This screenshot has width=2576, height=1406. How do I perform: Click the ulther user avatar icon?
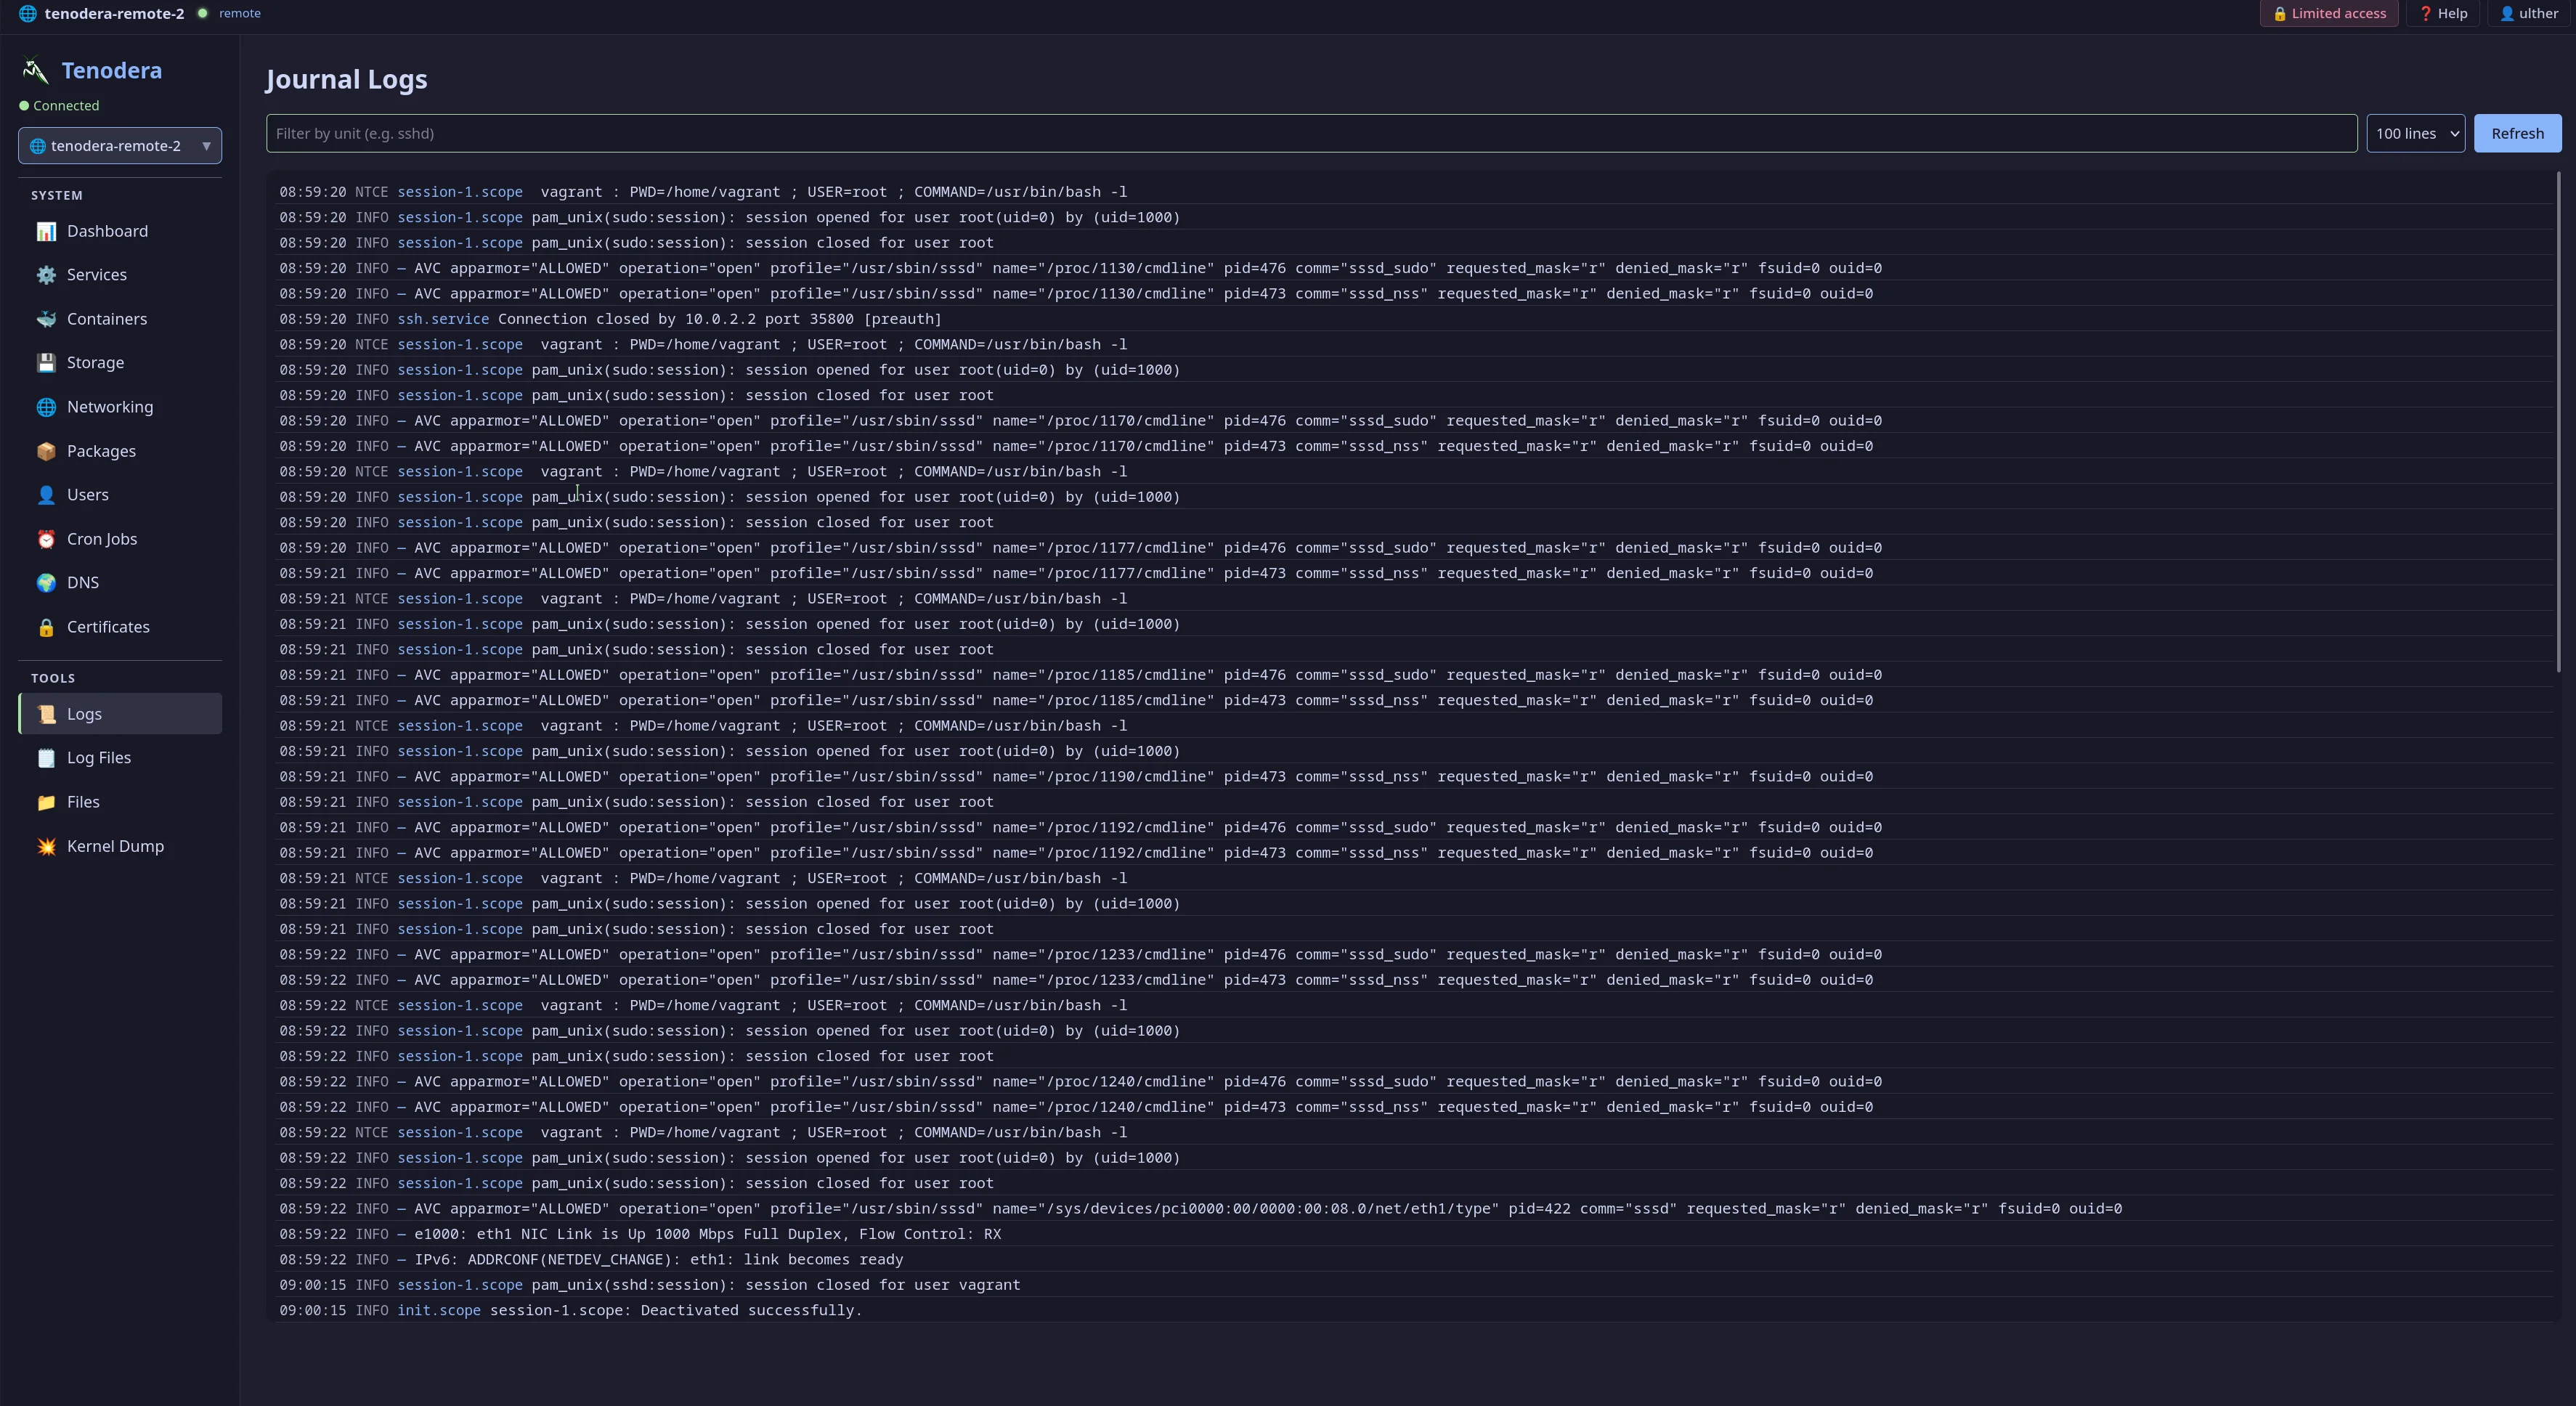tap(2507, 14)
